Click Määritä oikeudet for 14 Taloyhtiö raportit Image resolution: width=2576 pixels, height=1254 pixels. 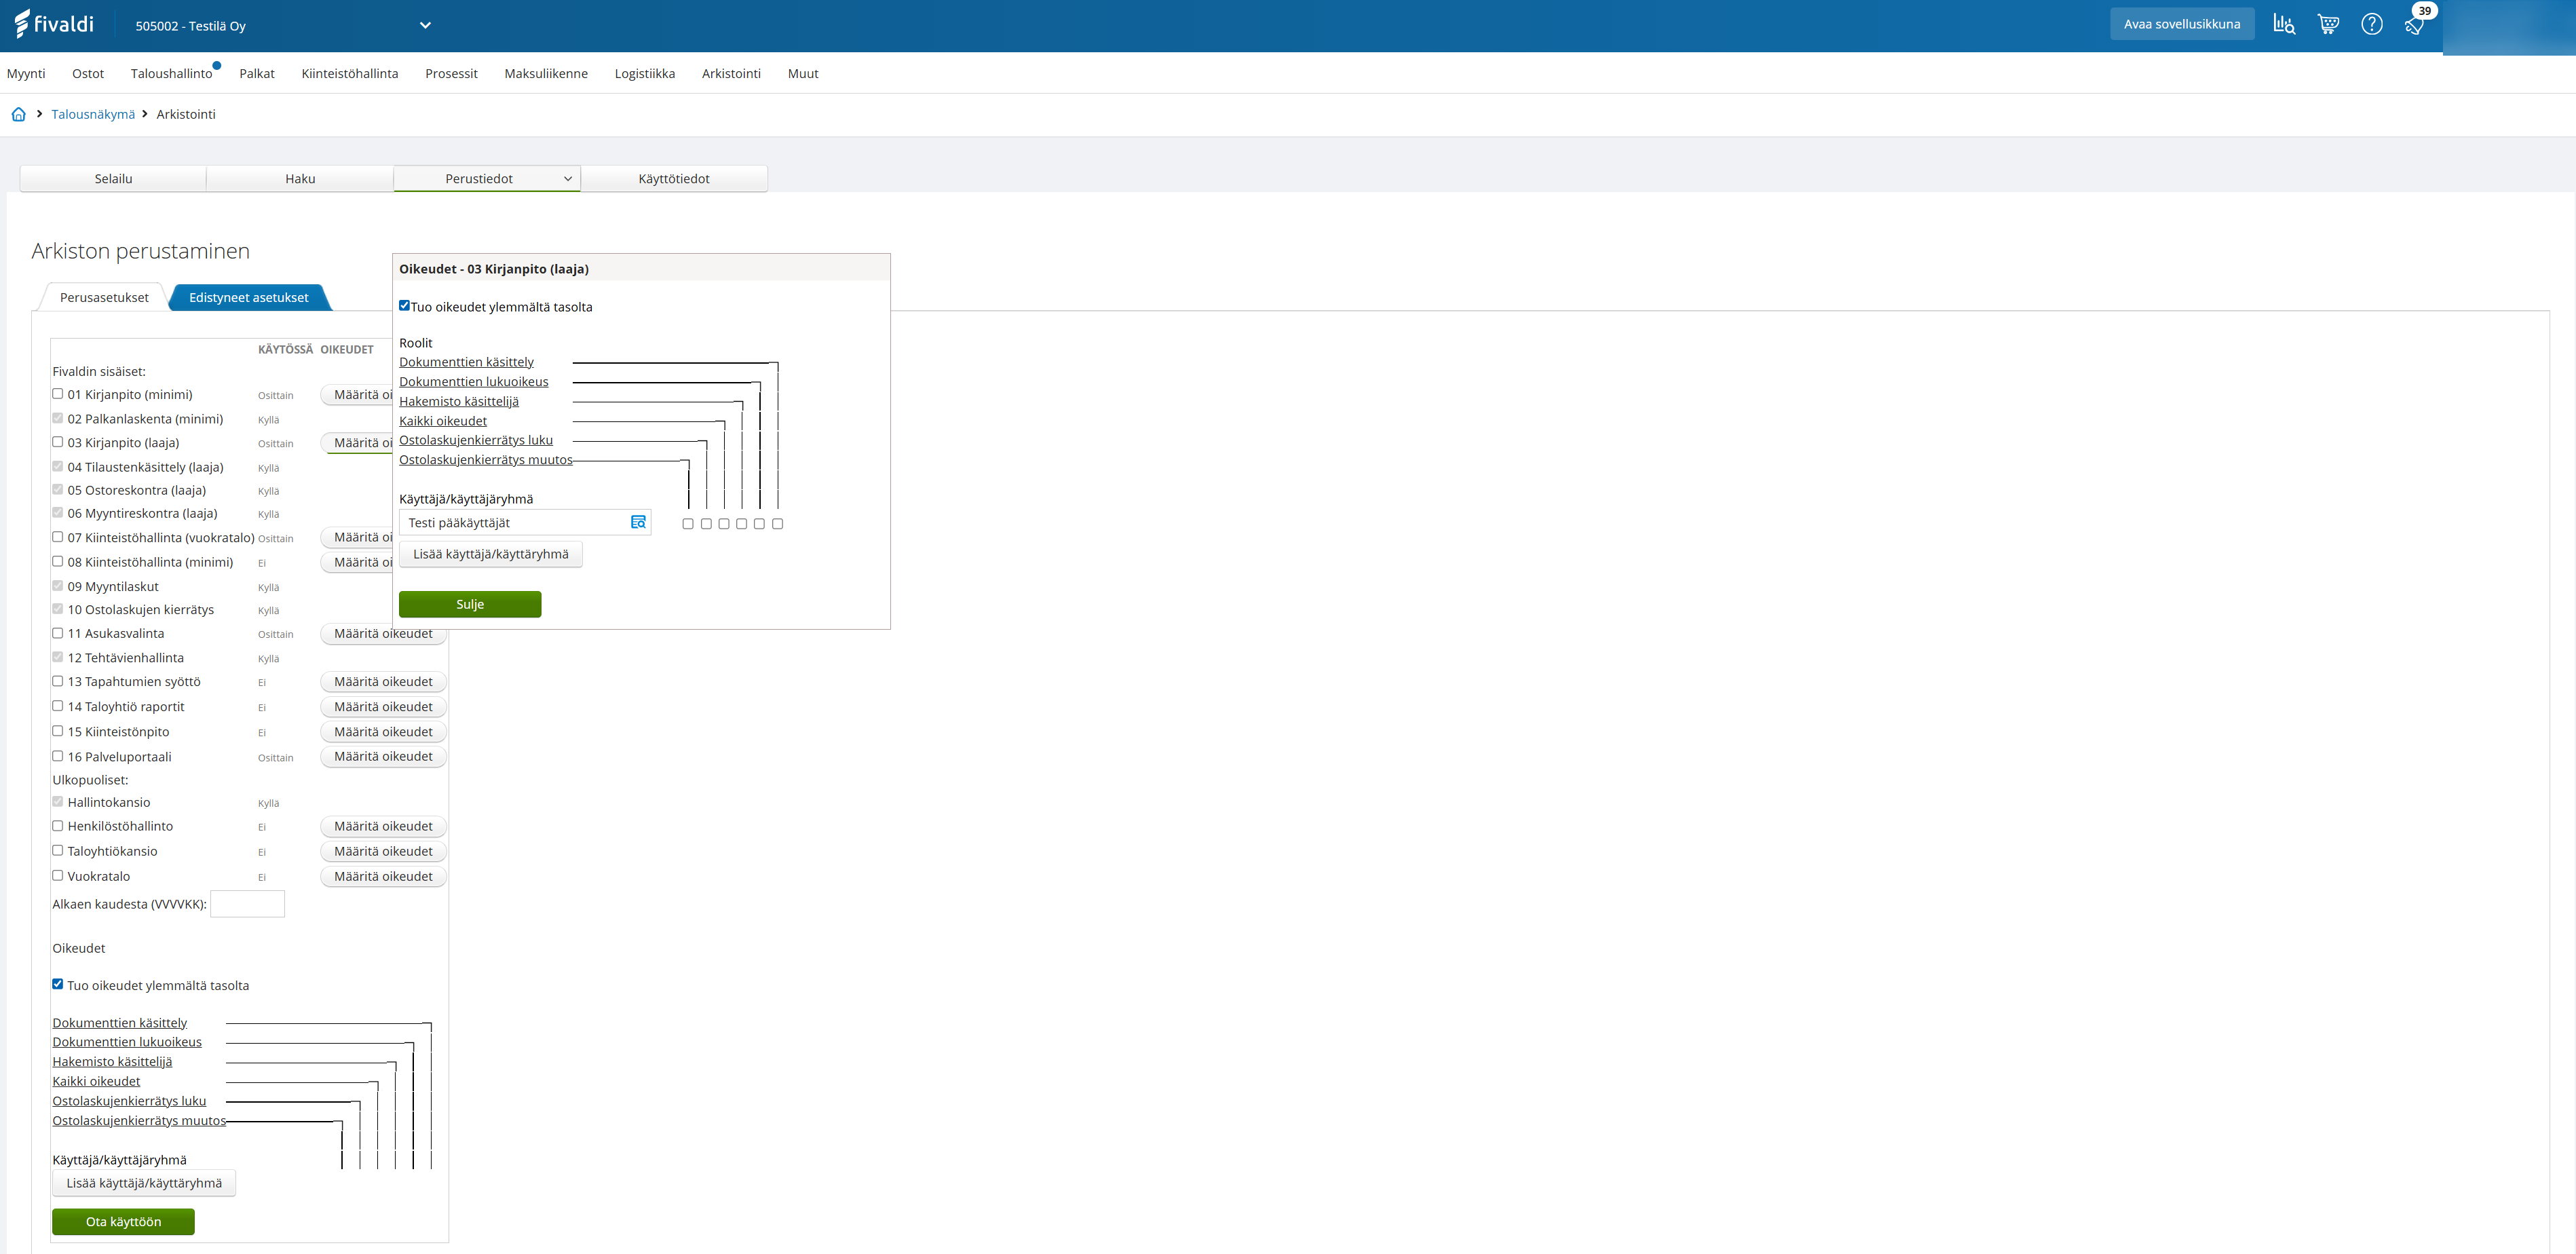(383, 707)
